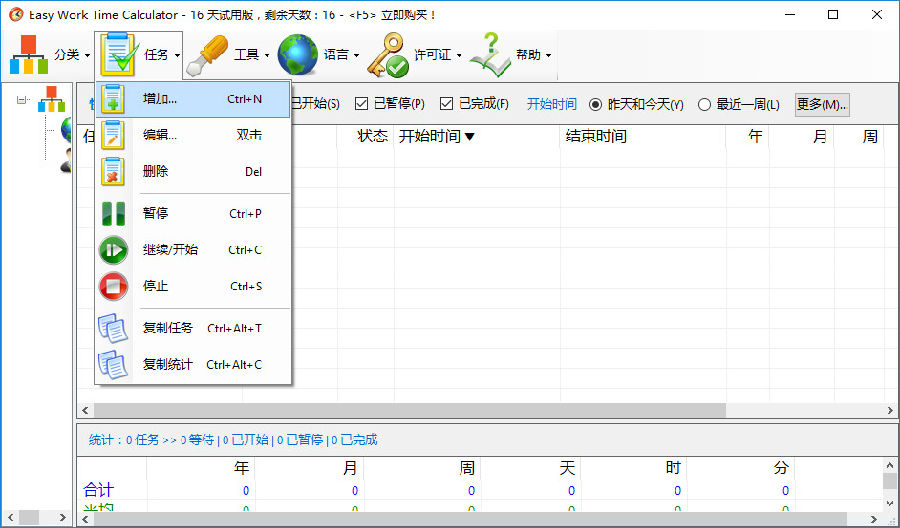The width and height of the screenshot is (900, 528).
Task: Choose 复制统计 Ctrl+Alt+C menu entry
Action: tap(193, 364)
